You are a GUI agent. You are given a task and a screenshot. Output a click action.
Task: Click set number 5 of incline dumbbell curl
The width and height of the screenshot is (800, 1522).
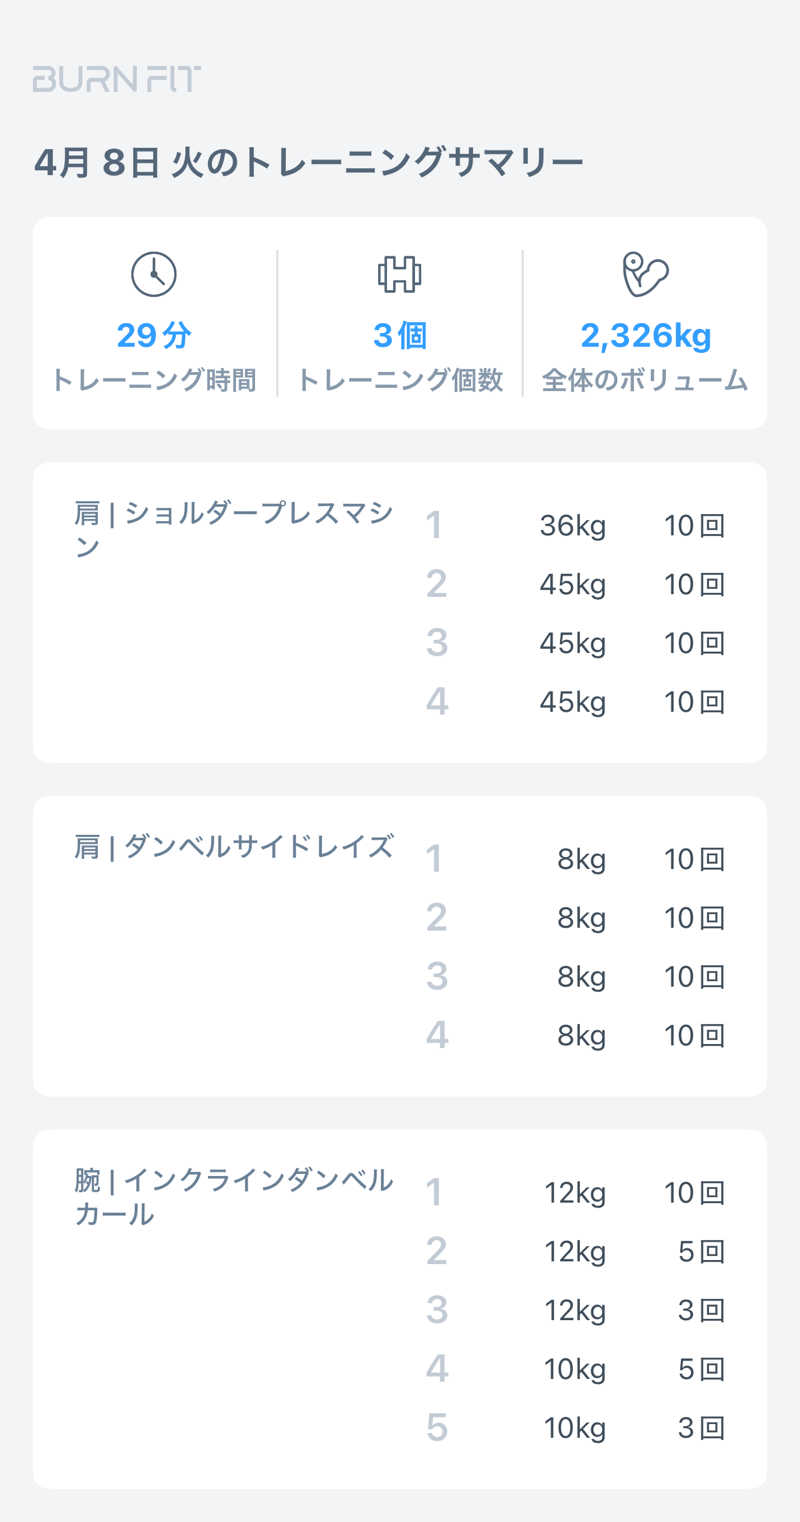pyautogui.click(x=436, y=1428)
